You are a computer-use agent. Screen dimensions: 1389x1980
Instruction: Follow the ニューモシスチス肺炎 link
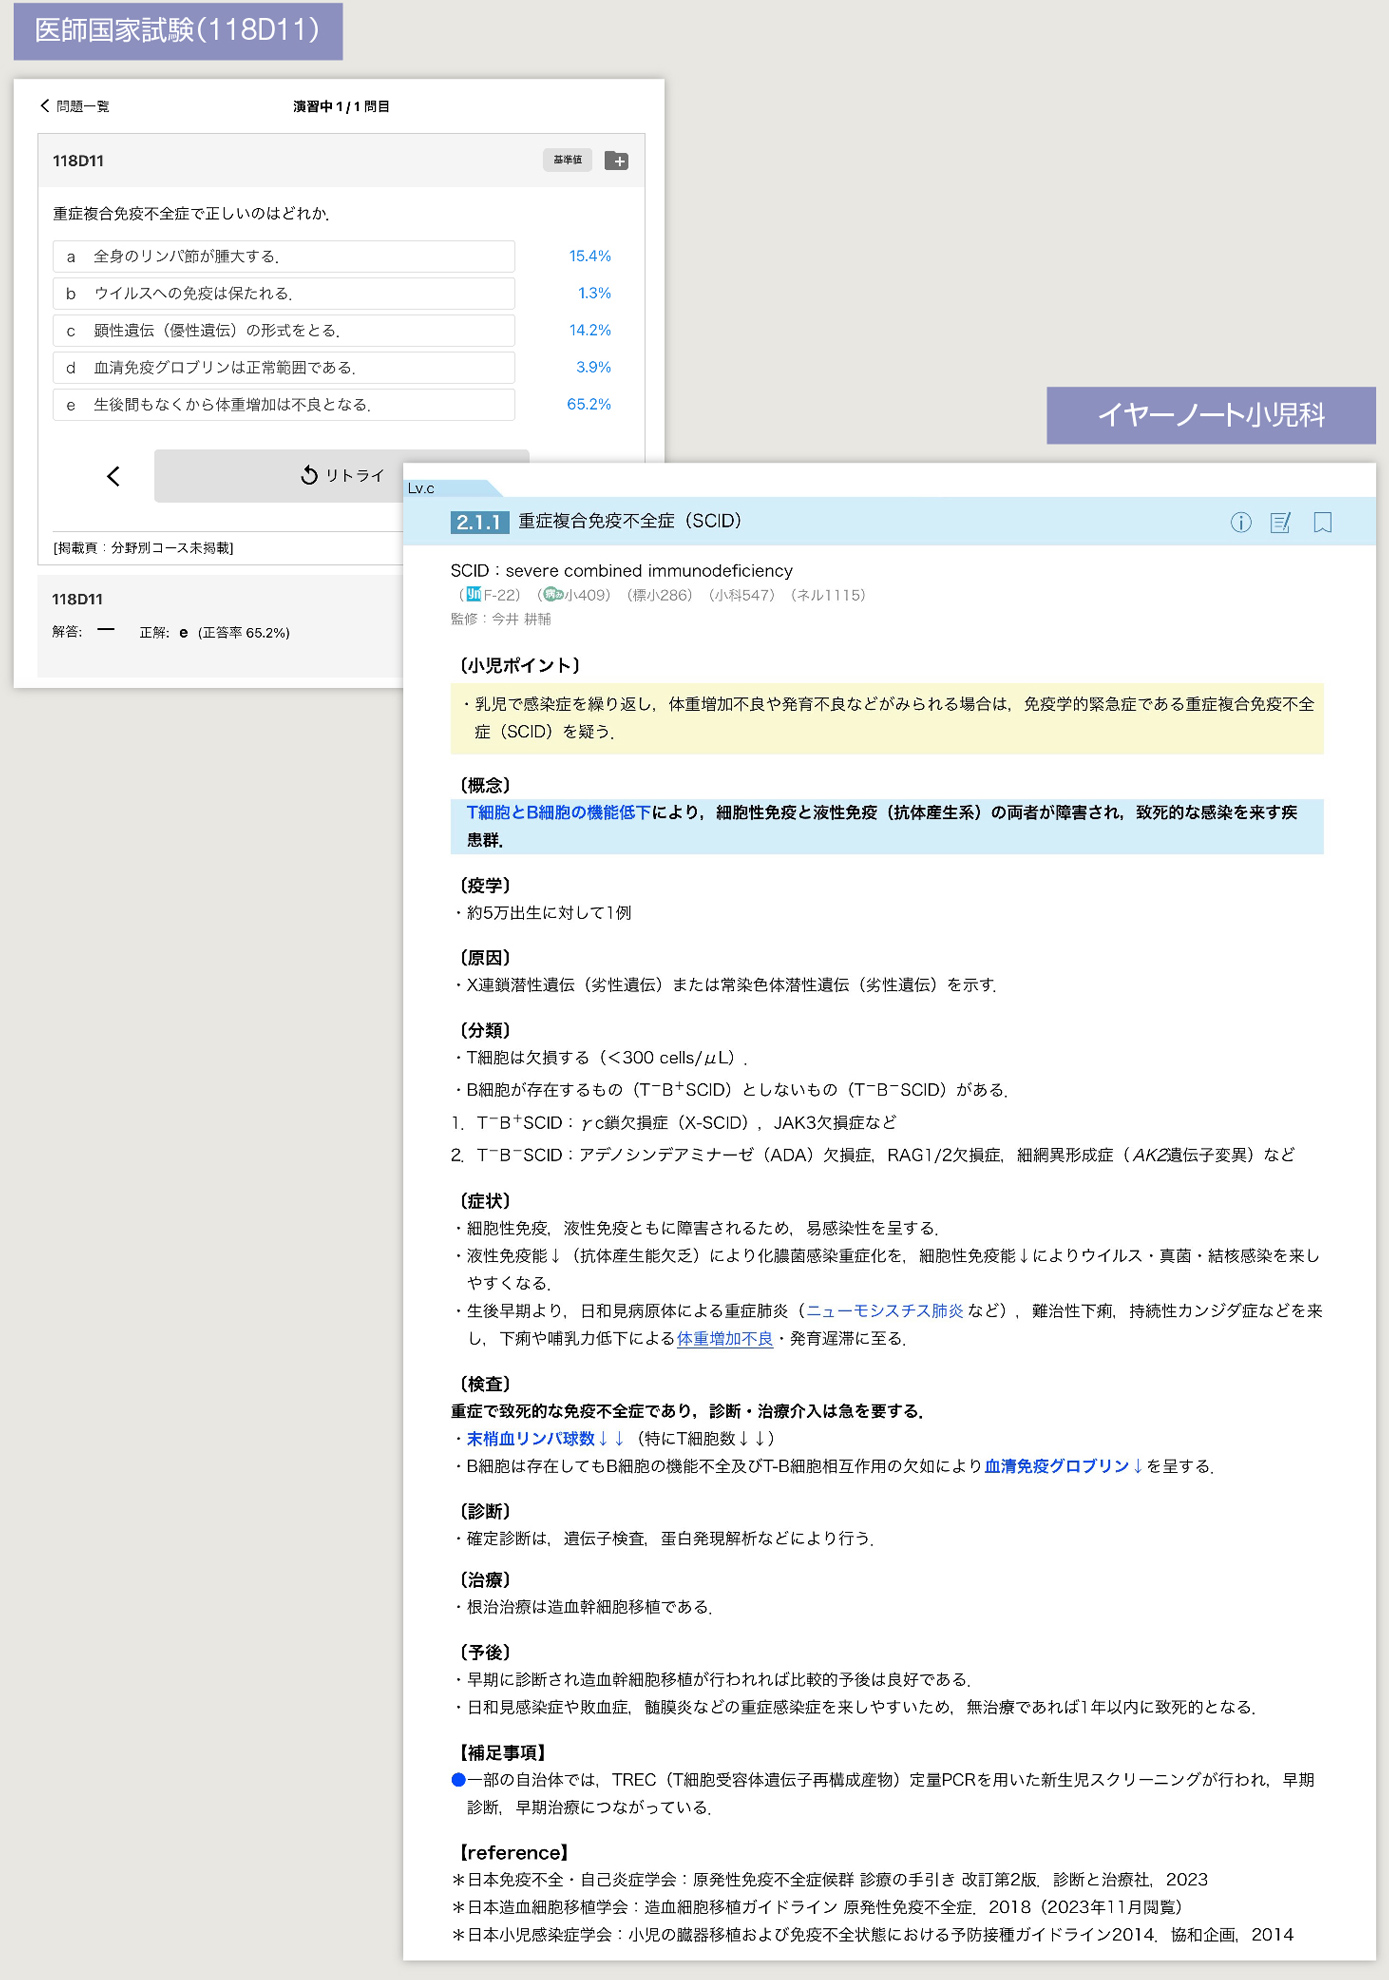click(x=885, y=1311)
